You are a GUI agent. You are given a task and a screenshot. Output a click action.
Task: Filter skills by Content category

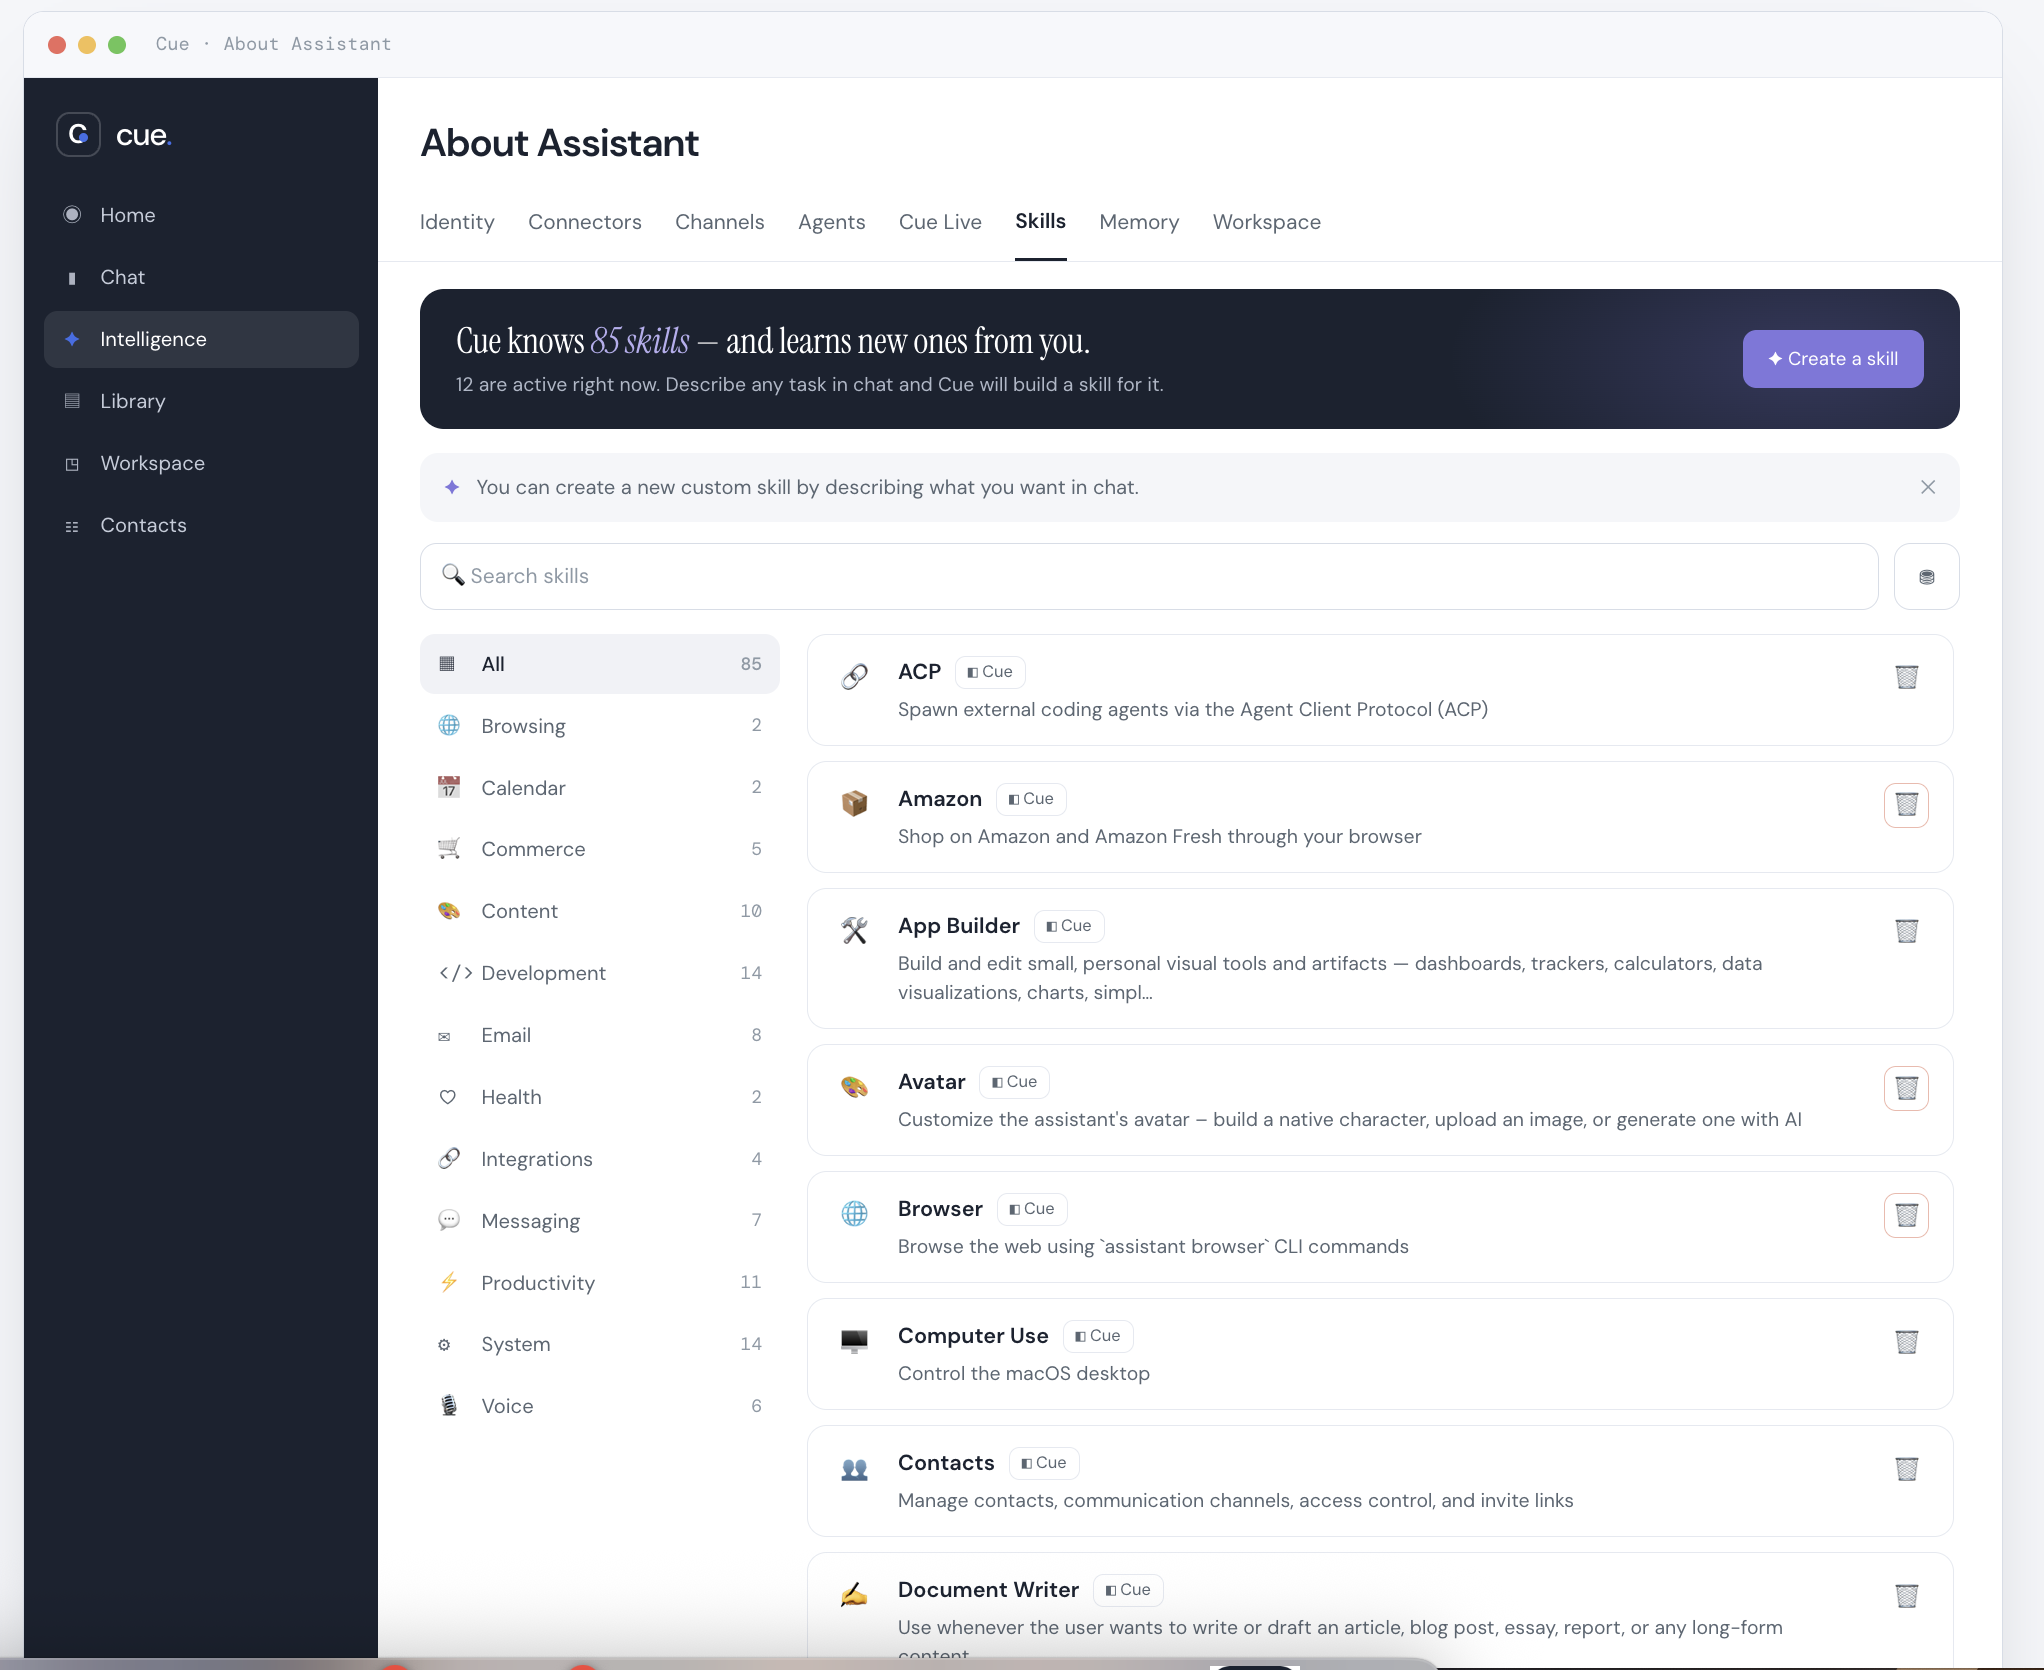[x=599, y=911]
